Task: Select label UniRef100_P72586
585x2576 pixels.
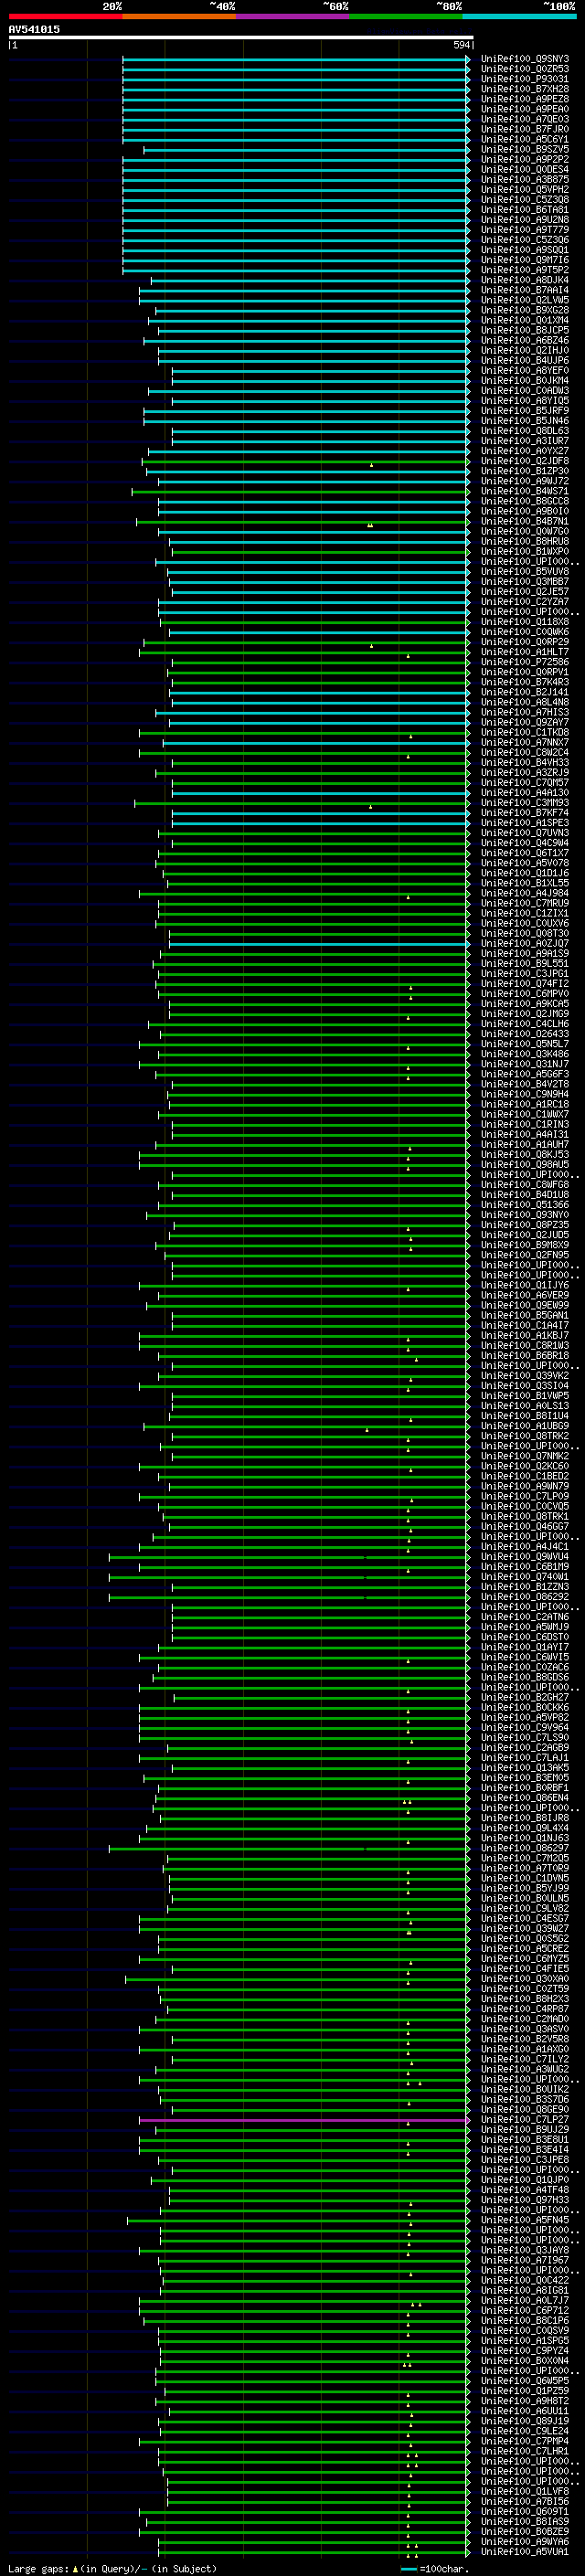Action: 524,662
